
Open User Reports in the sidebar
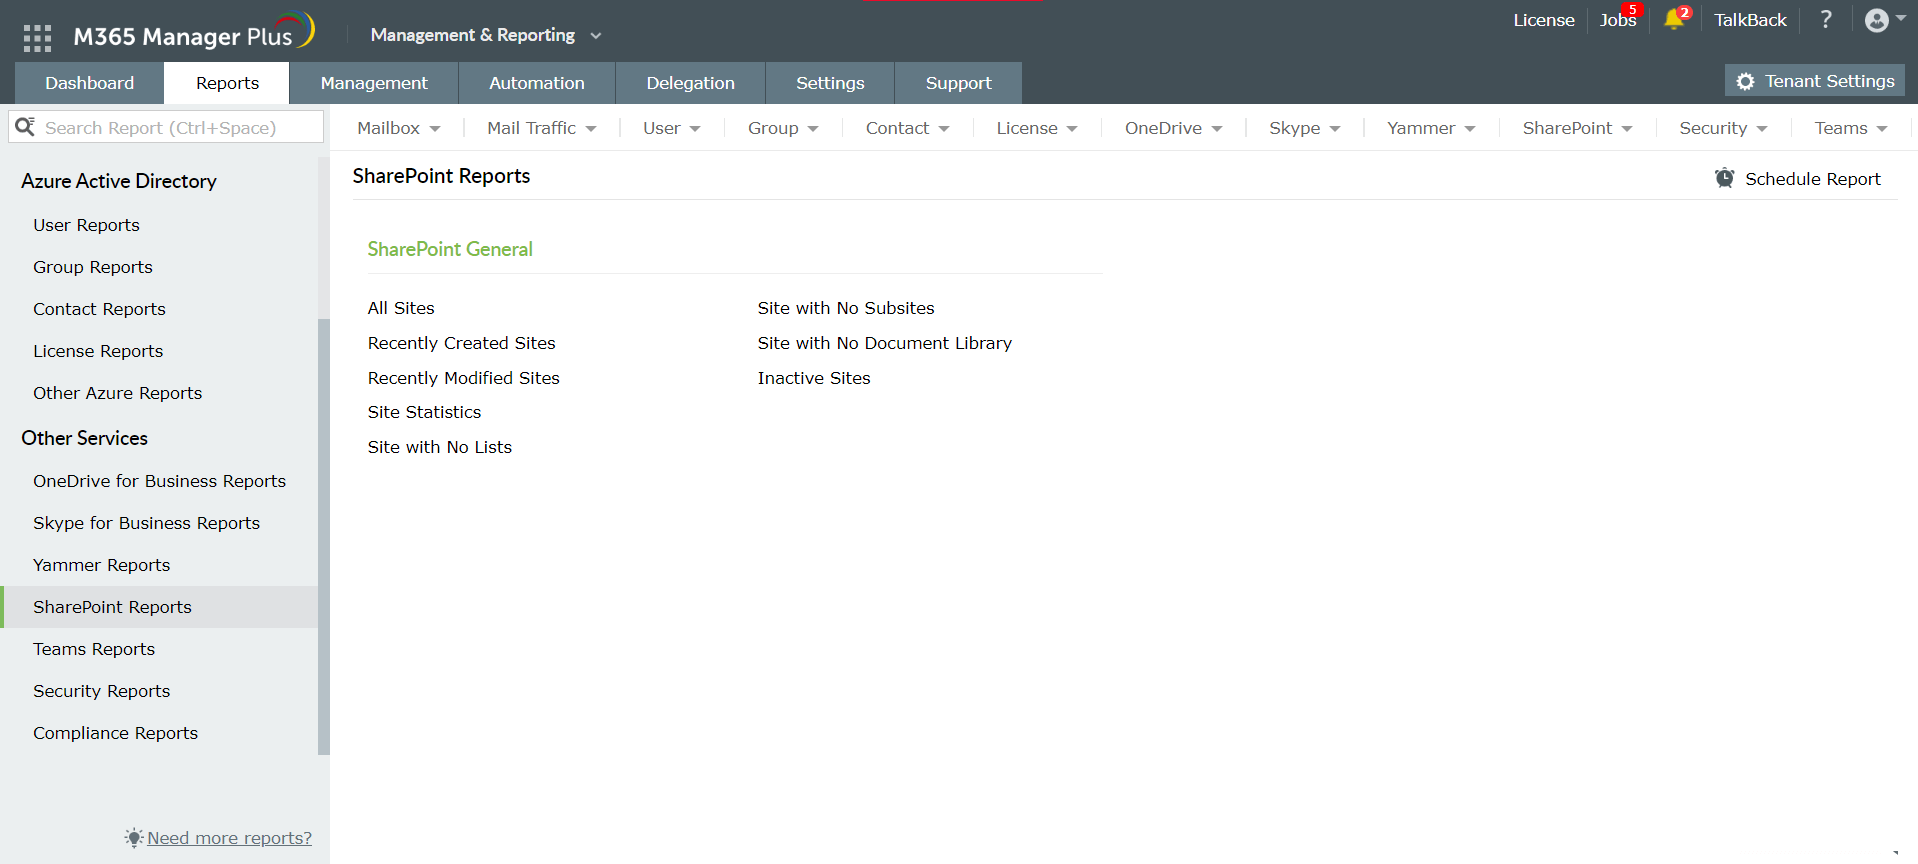[86, 225]
